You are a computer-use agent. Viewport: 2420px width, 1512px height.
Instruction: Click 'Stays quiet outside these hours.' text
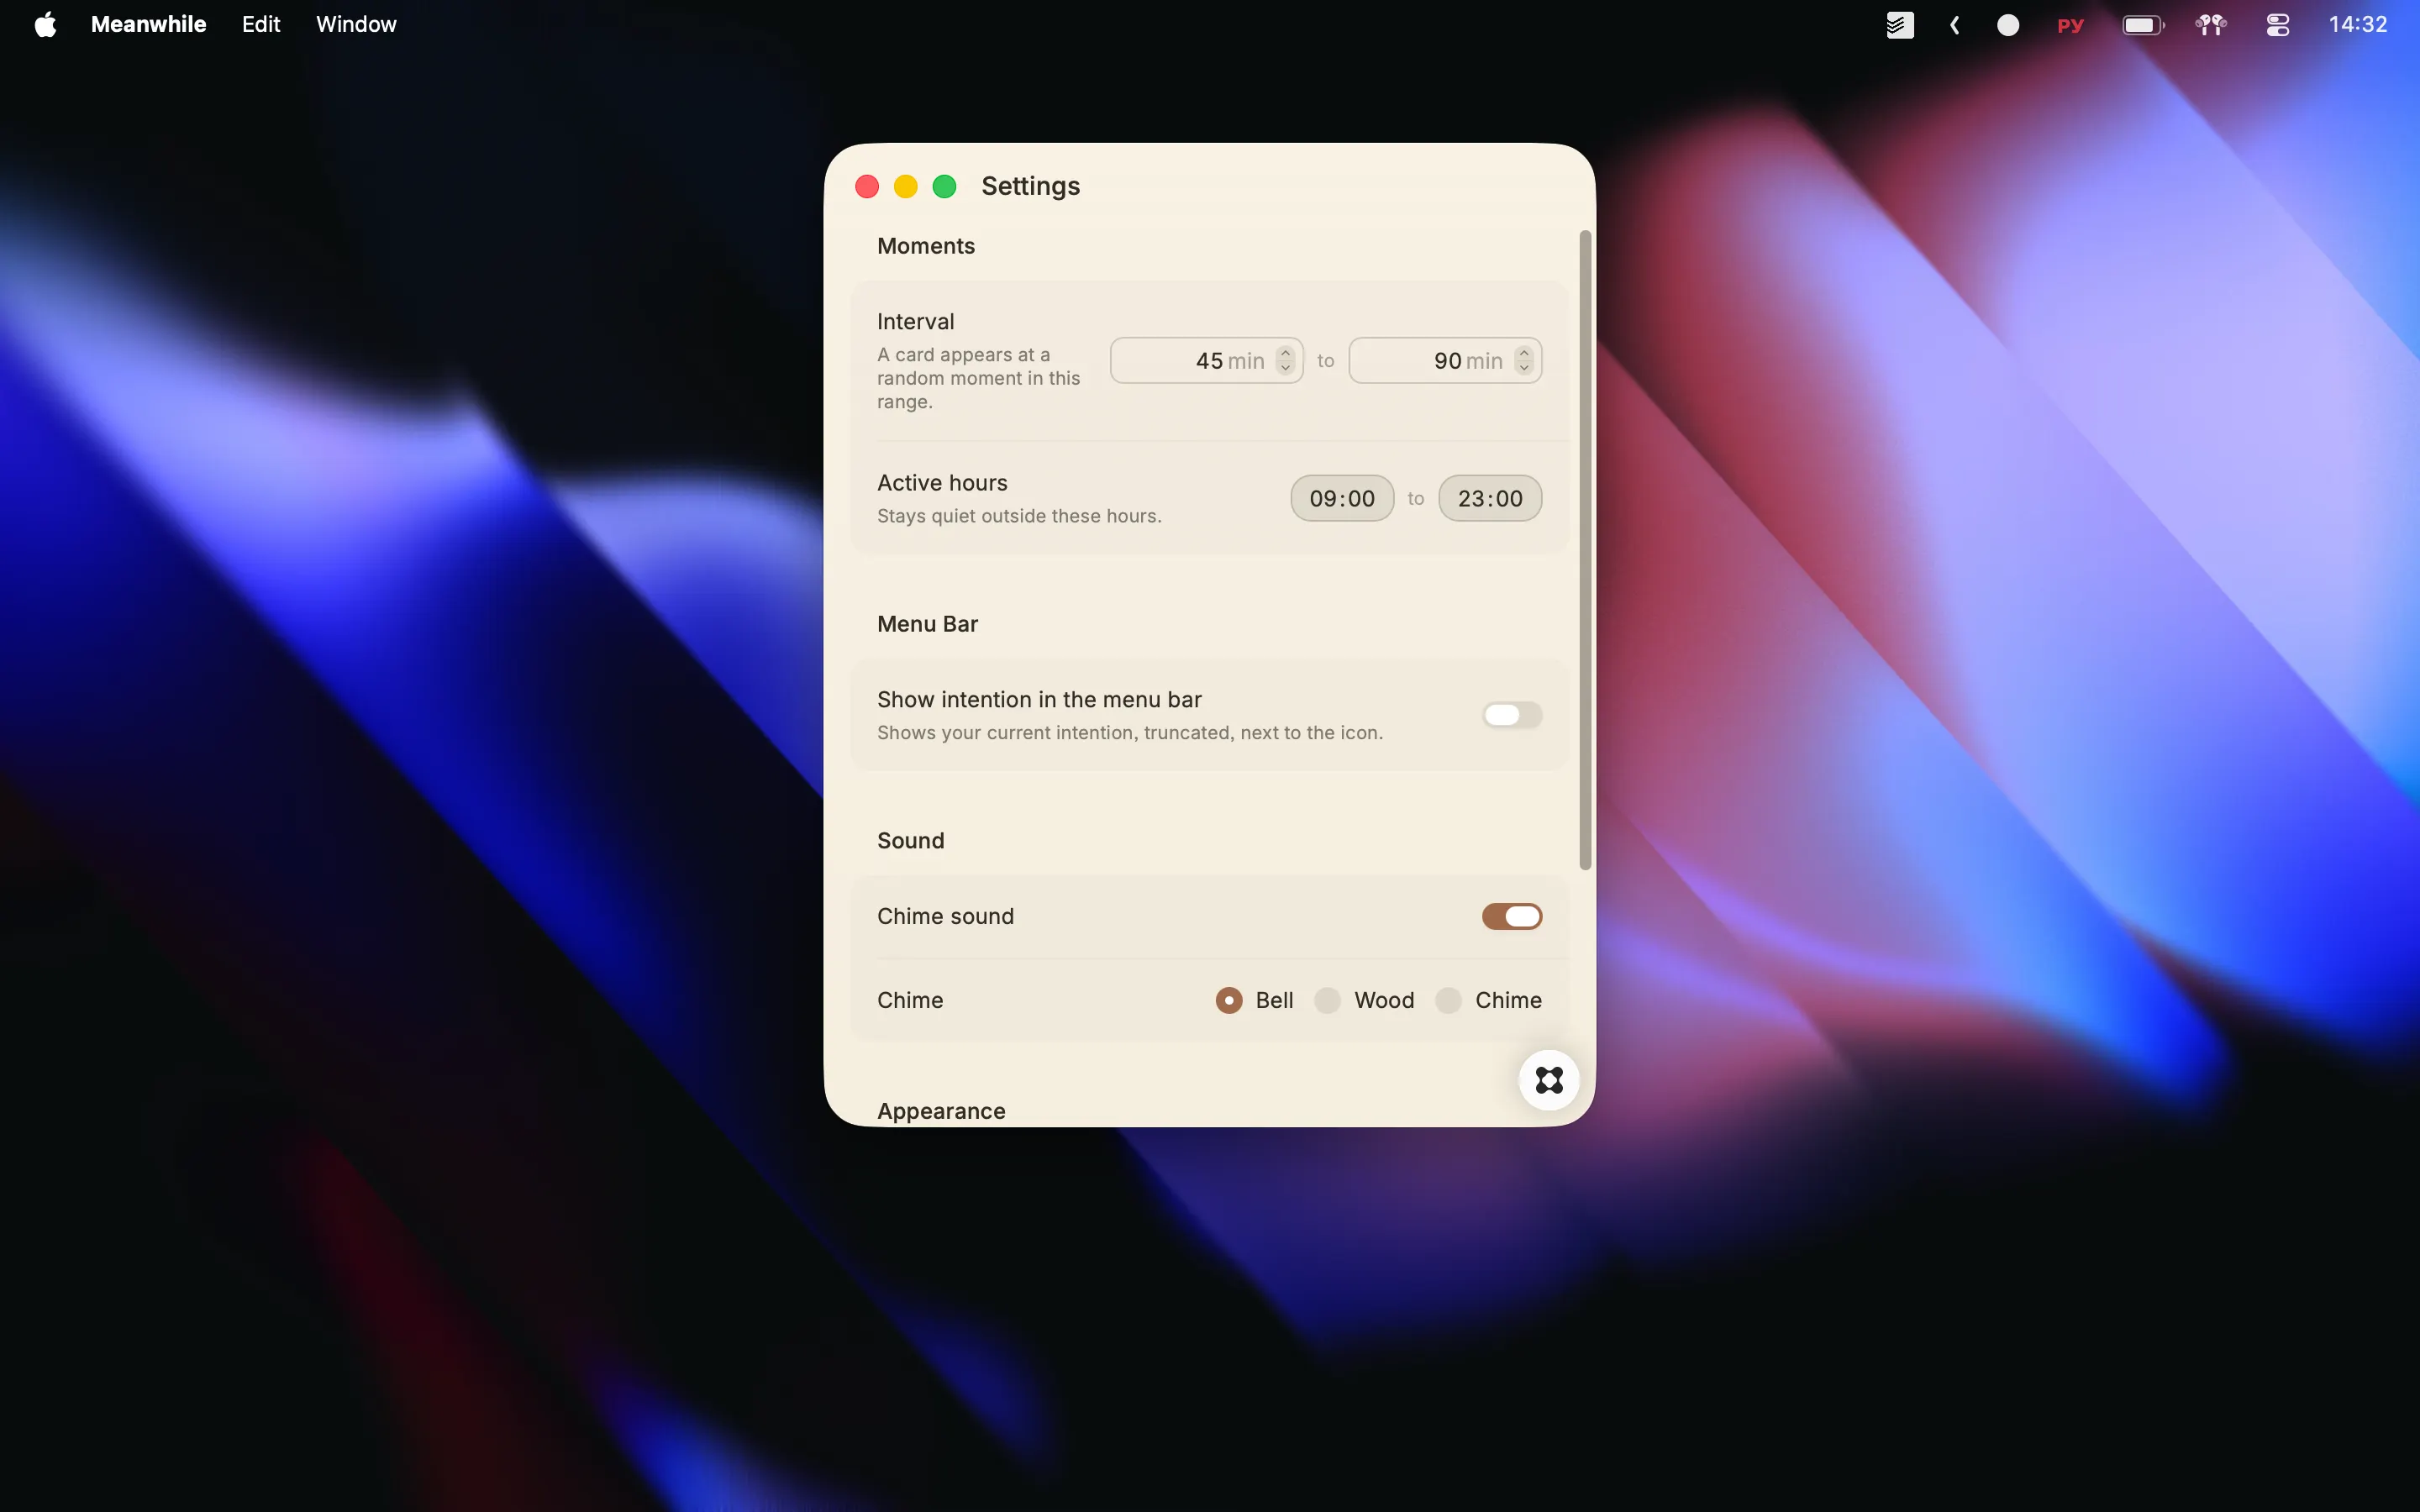click(1019, 516)
